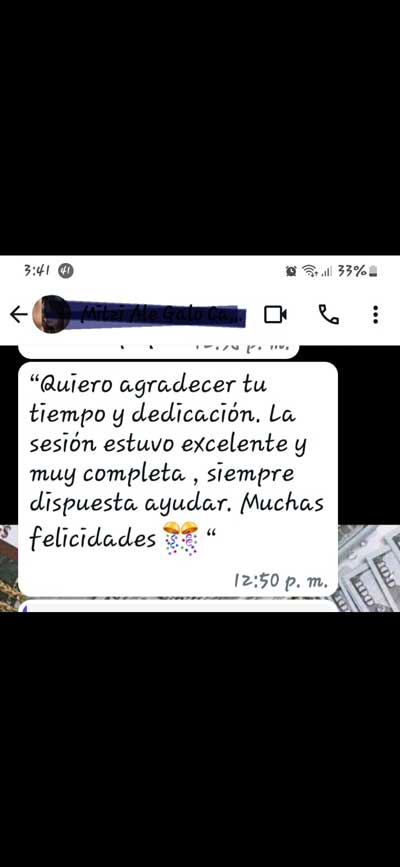Select the partially visible message above
Image resolution: width=400 pixels, height=867 pixels.
click(x=159, y=352)
